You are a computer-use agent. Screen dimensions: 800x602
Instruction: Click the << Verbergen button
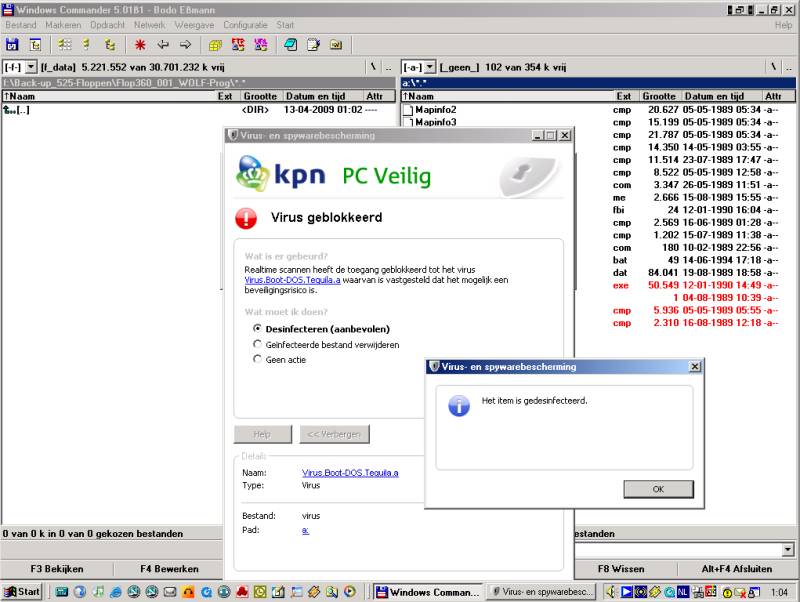pos(334,434)
